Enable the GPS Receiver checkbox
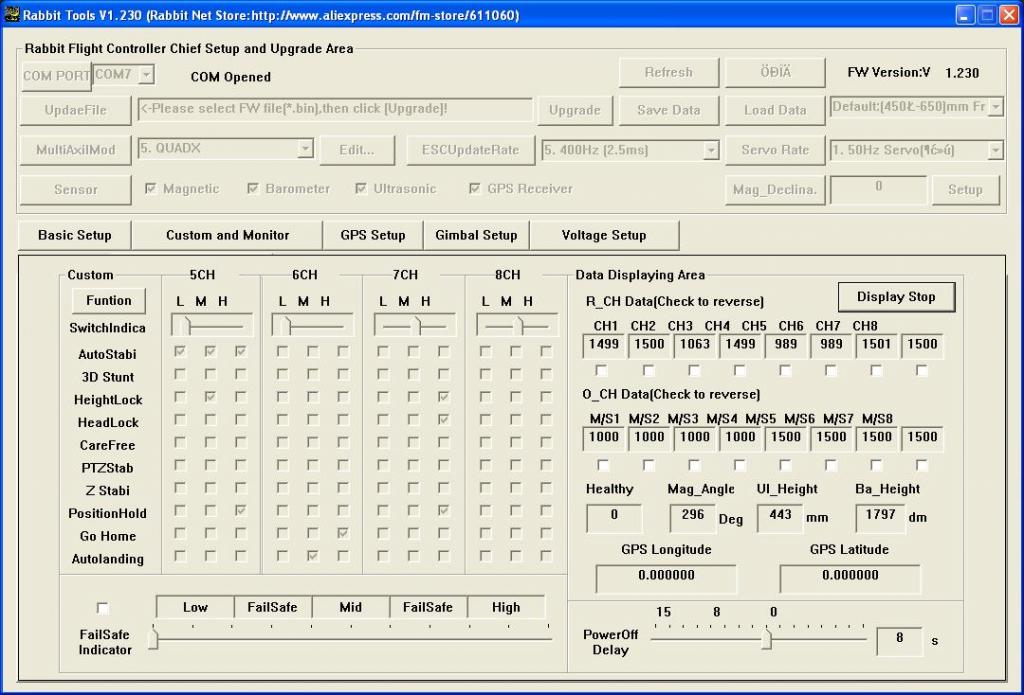Viewport: 1024px width, 695px height. [x=475, y=188]
